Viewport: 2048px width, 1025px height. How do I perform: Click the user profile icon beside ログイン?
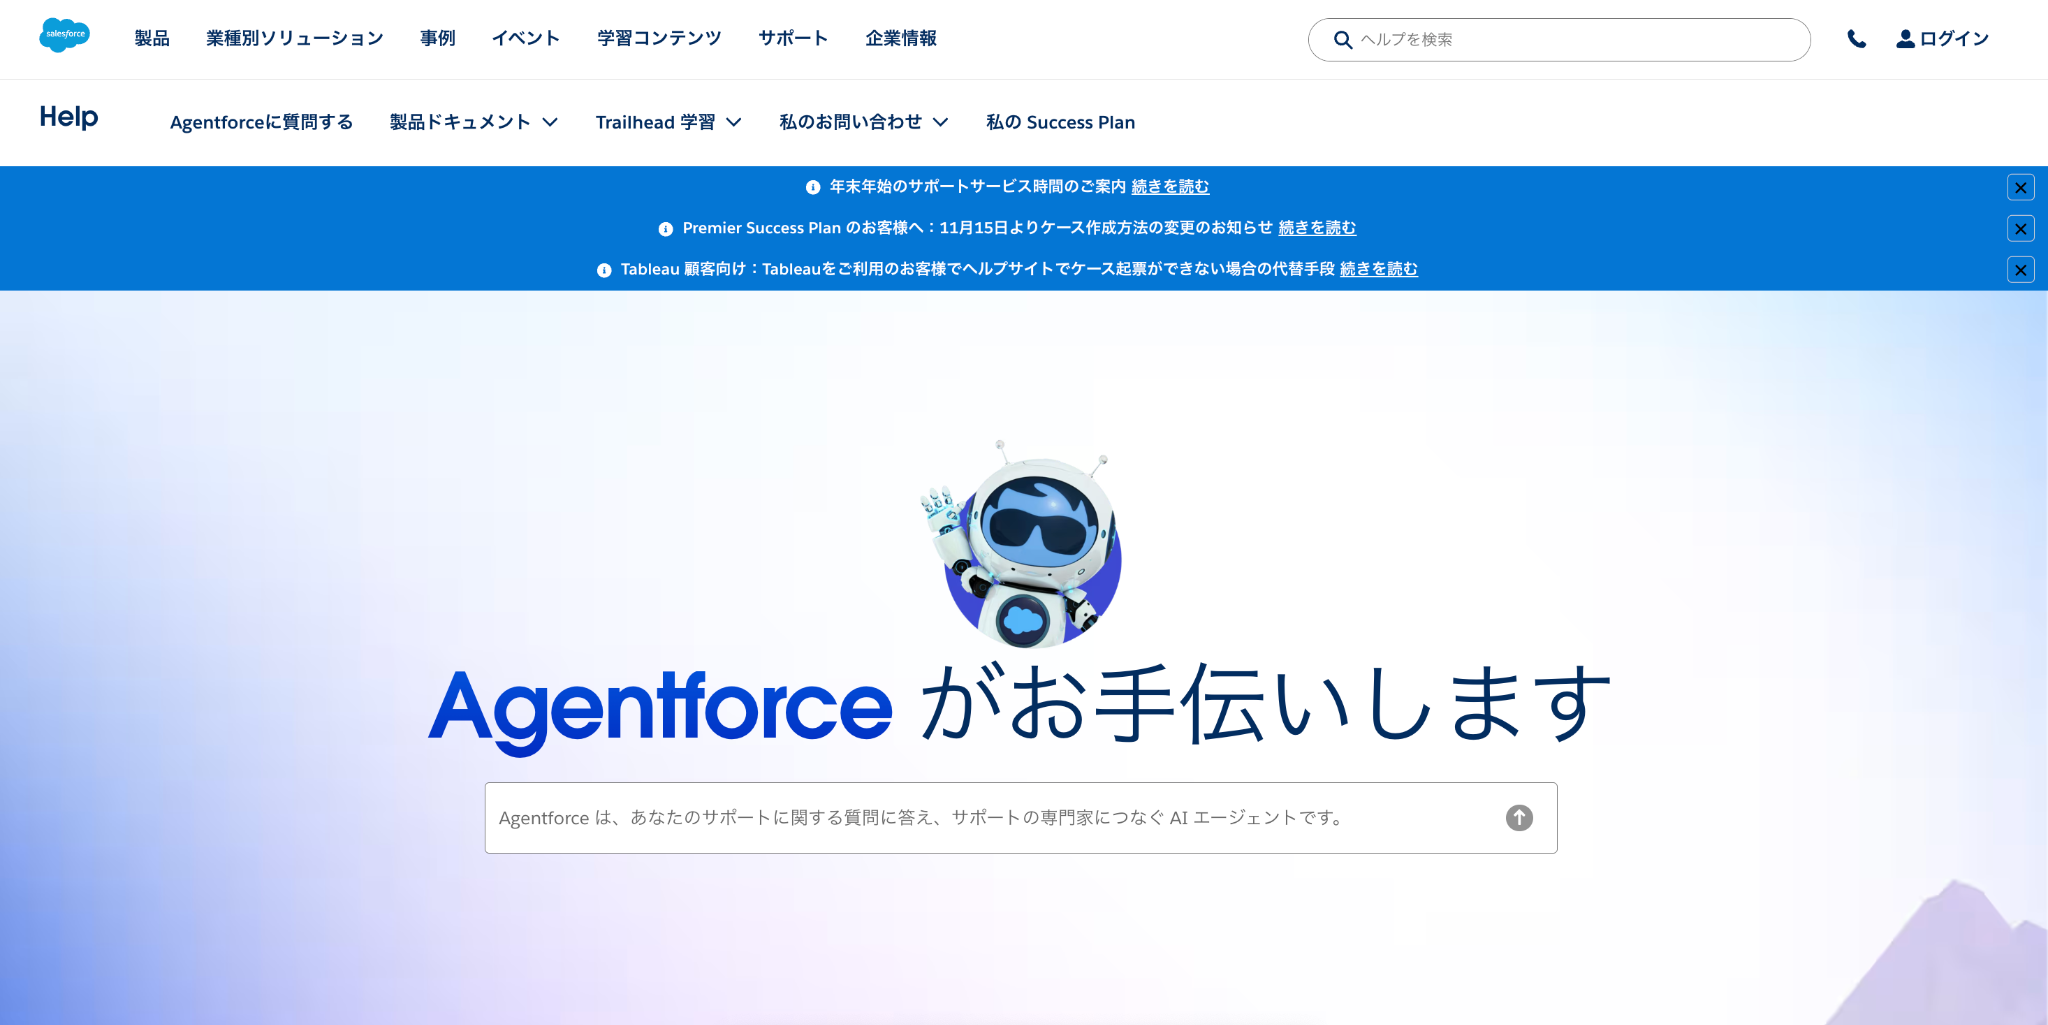(1905, 39)
